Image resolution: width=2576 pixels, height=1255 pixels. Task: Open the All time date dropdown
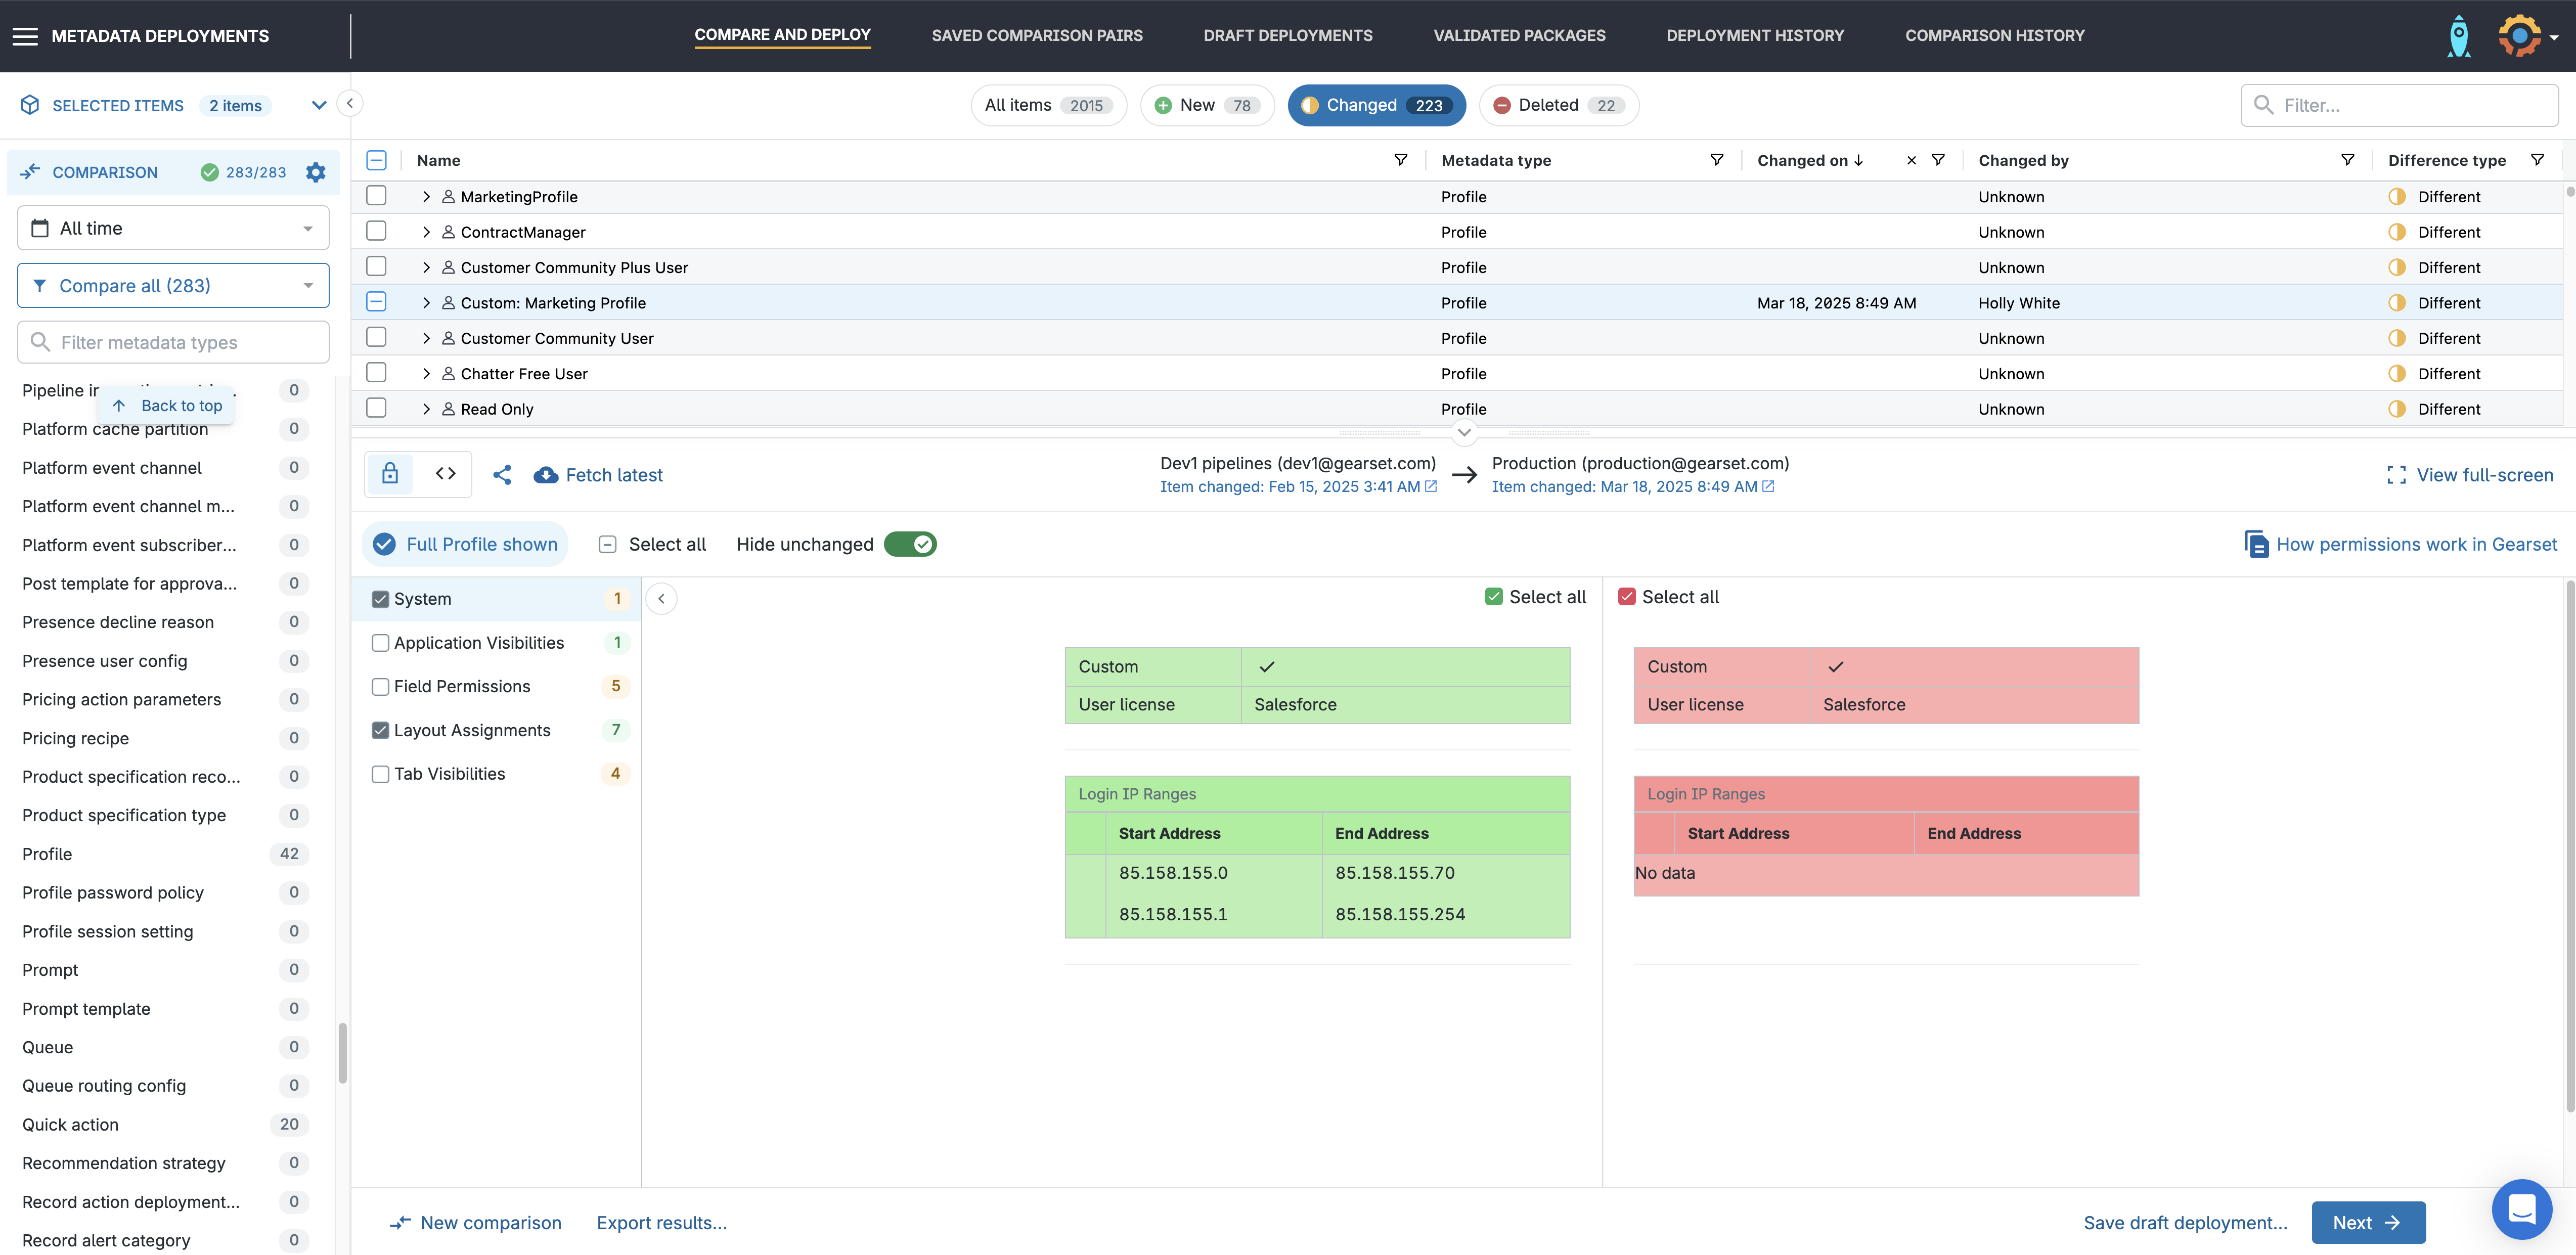pos(173,228)
